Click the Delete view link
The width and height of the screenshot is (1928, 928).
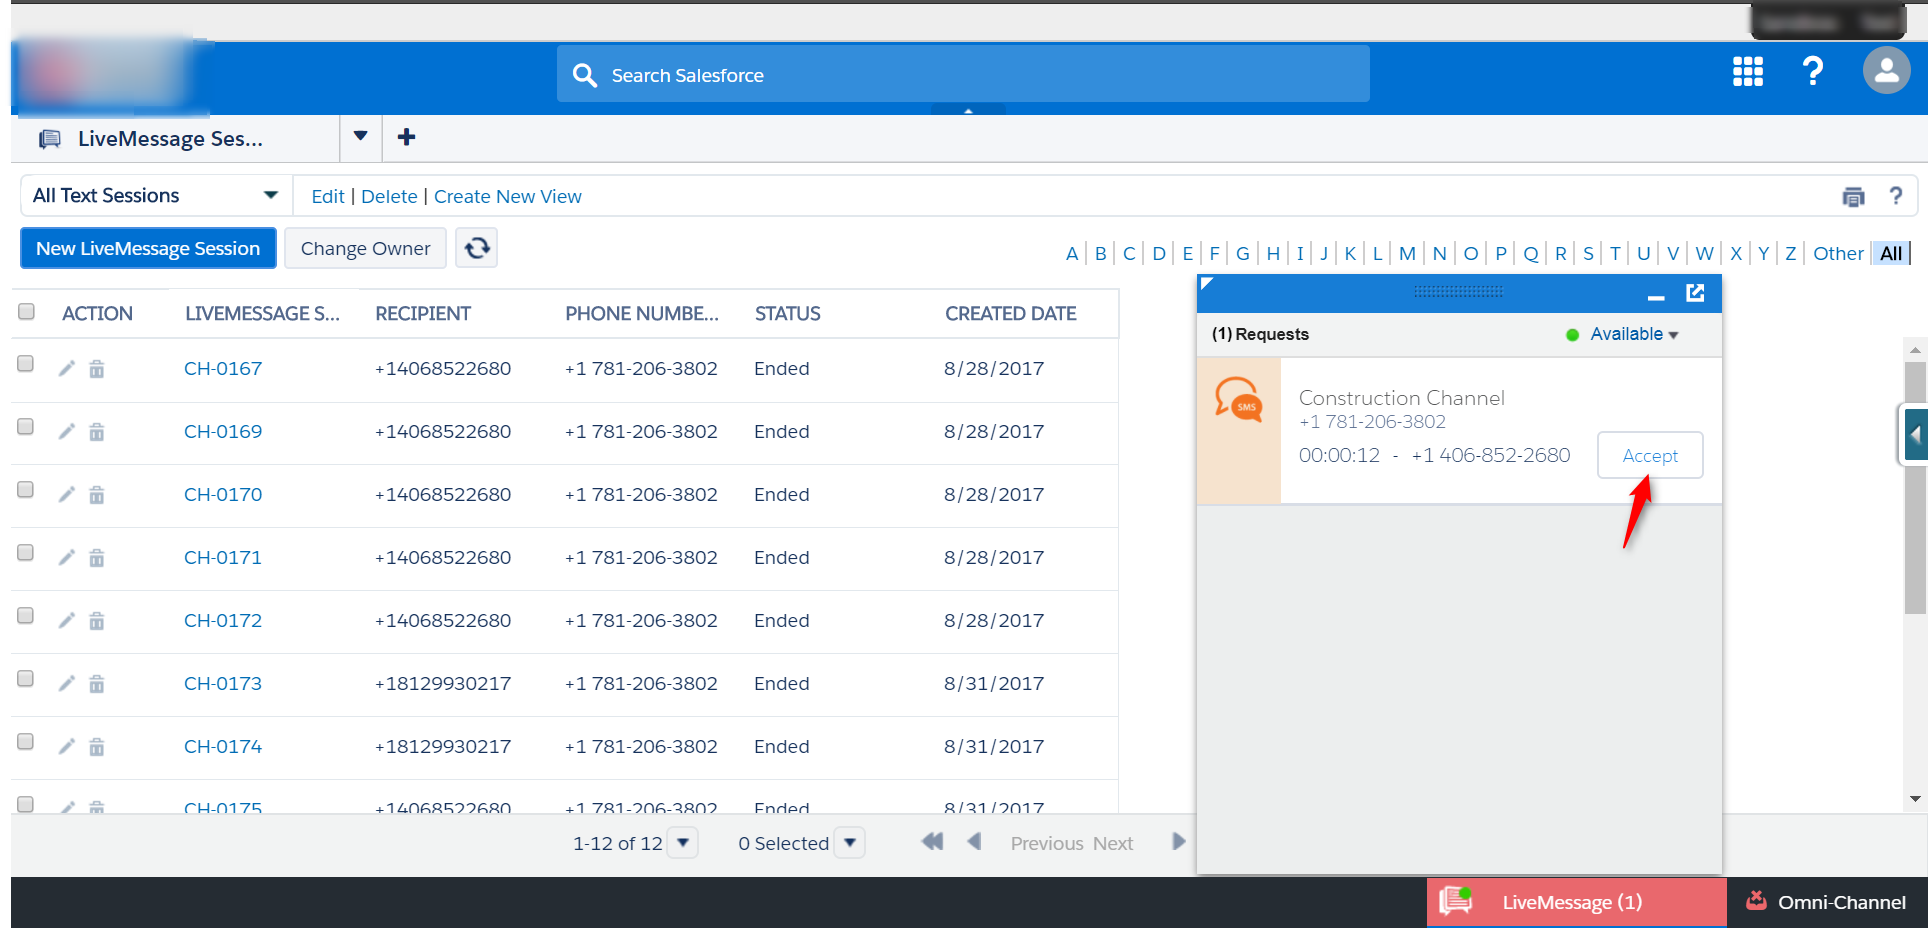[x=389, y=197]
